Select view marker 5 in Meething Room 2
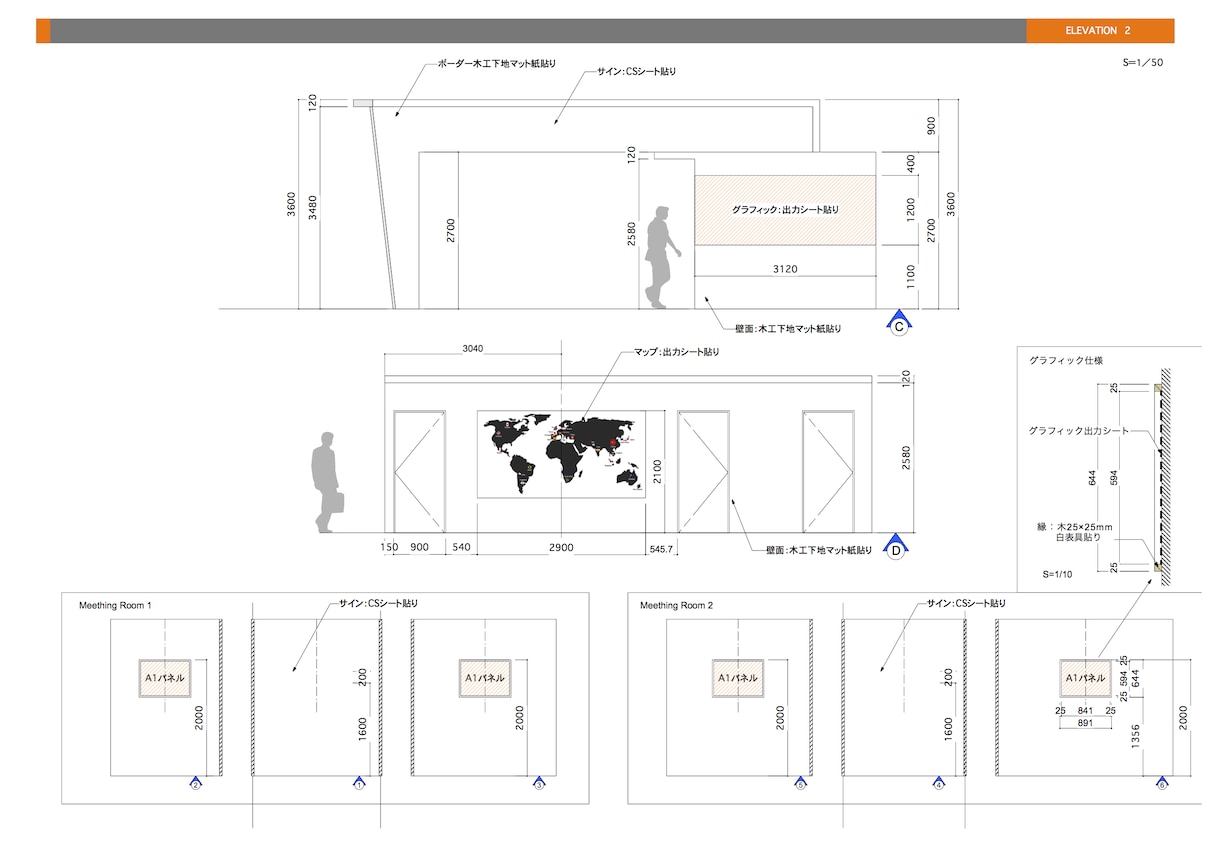 (x=800, y=785)
